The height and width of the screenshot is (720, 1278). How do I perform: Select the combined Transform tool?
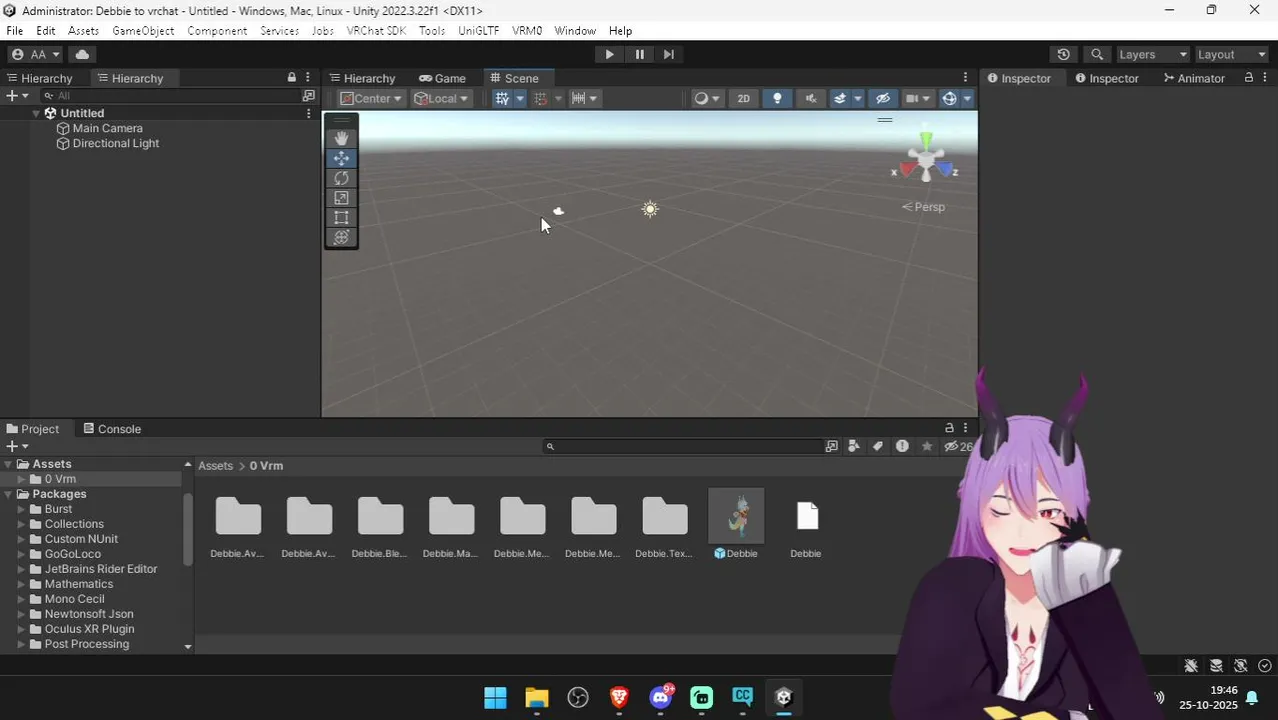(341, 238)
